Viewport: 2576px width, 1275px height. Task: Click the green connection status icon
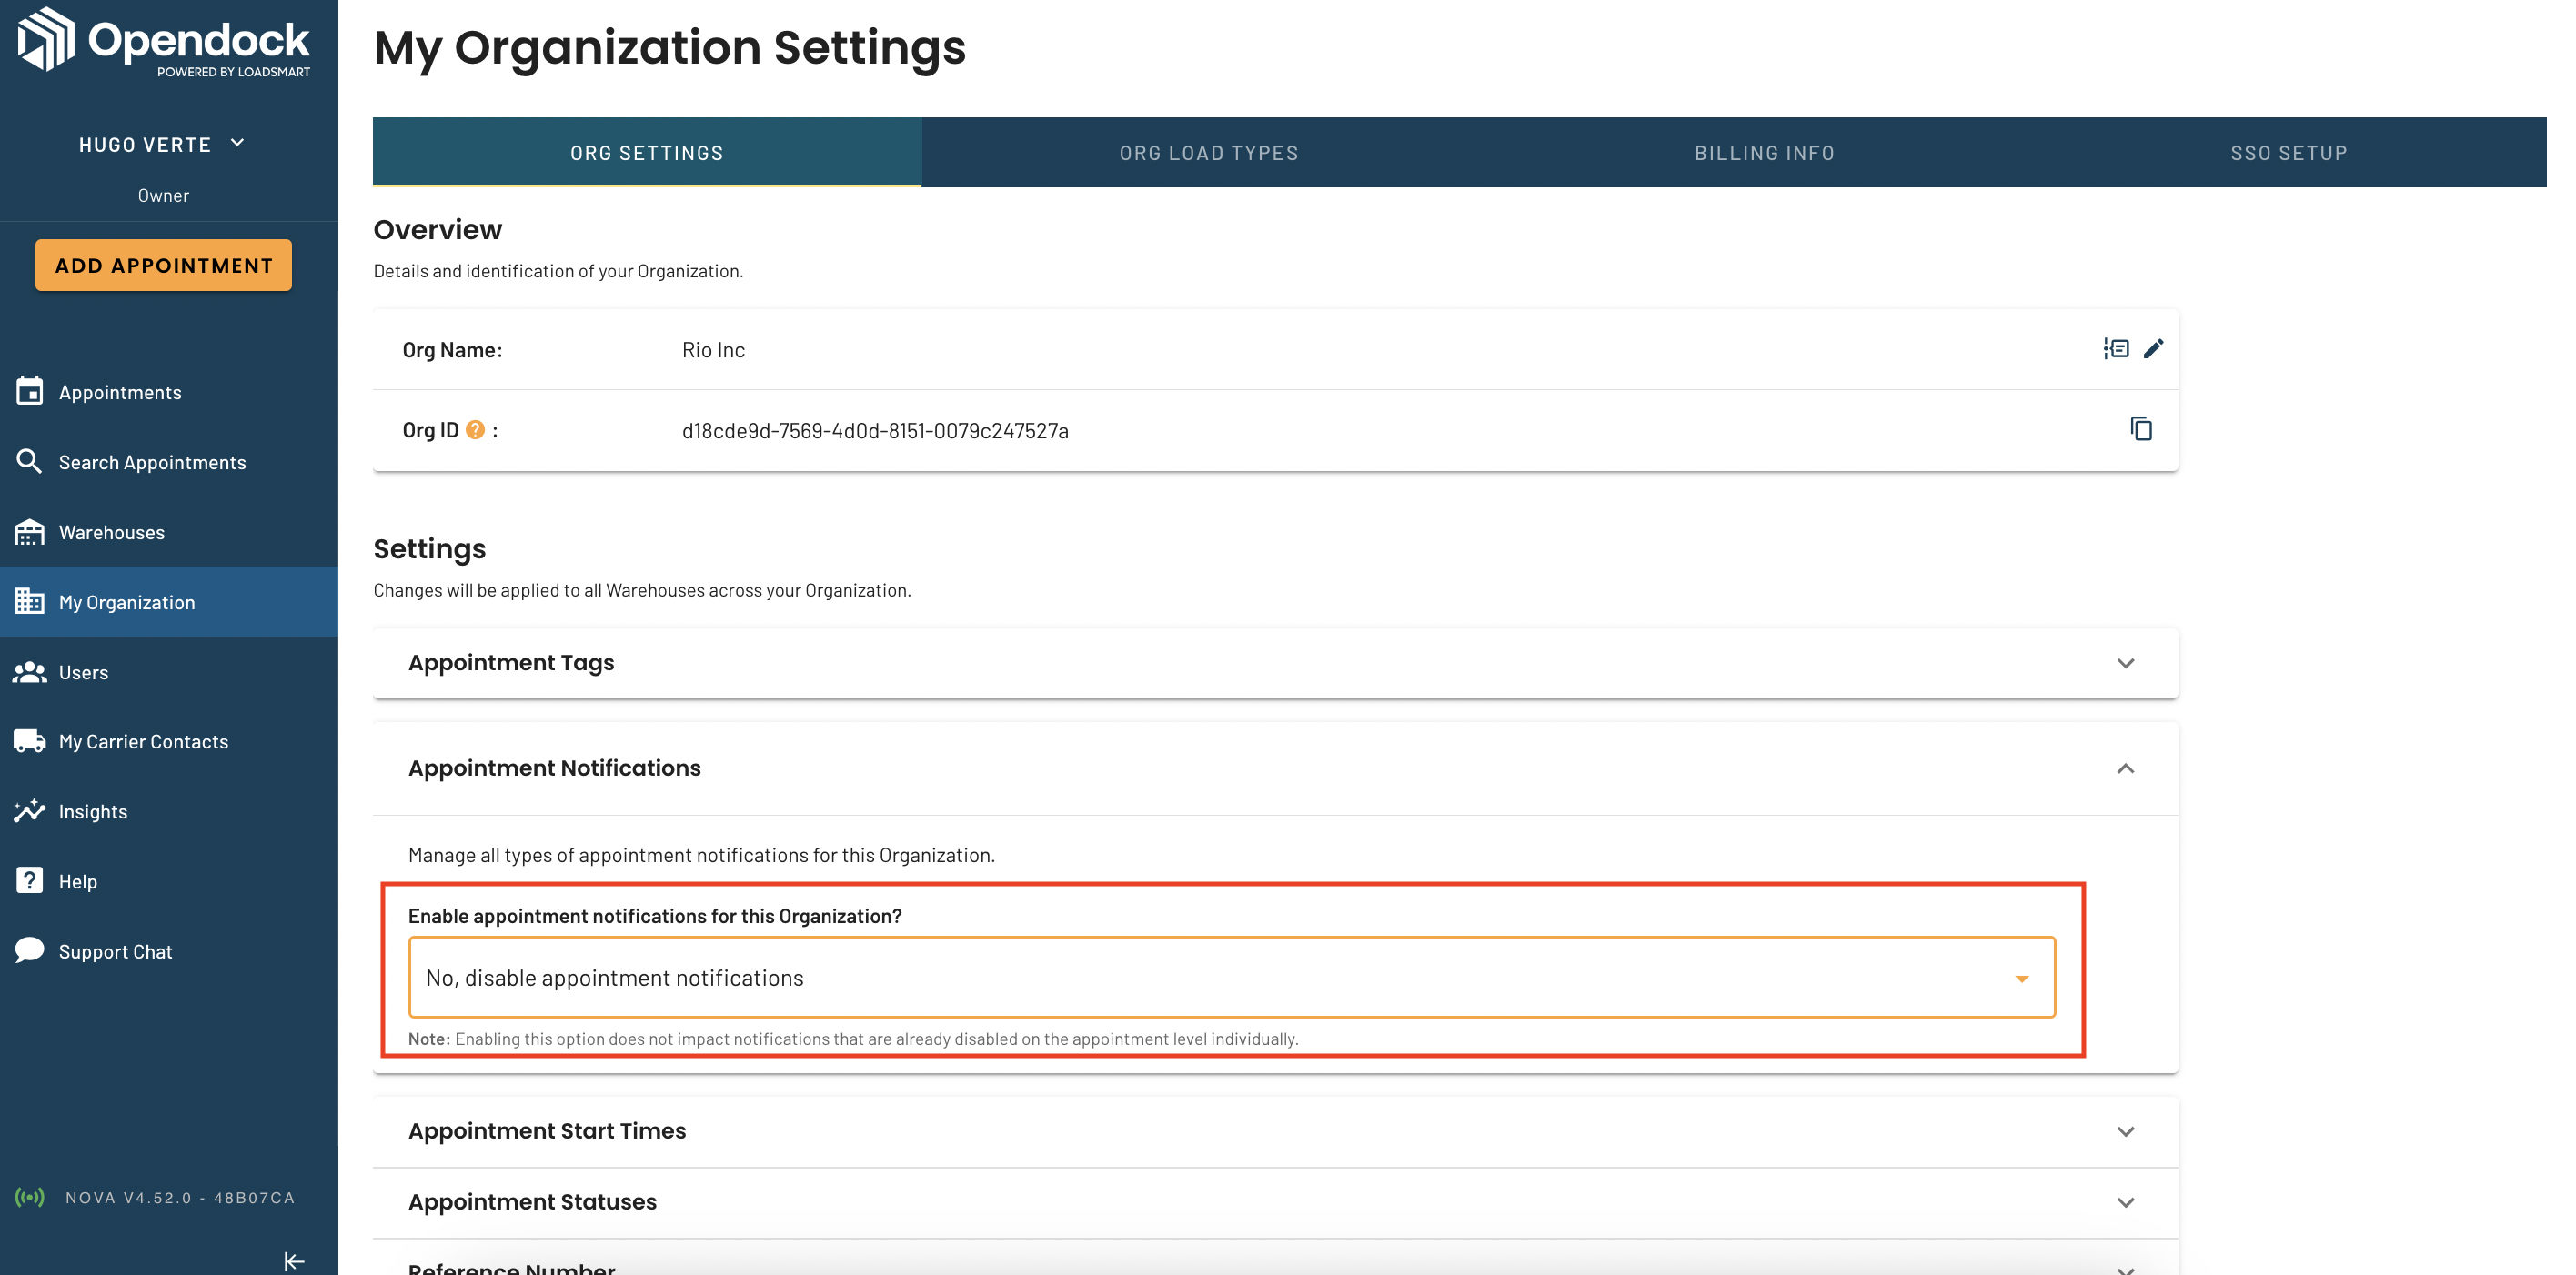pos(30,1197)
